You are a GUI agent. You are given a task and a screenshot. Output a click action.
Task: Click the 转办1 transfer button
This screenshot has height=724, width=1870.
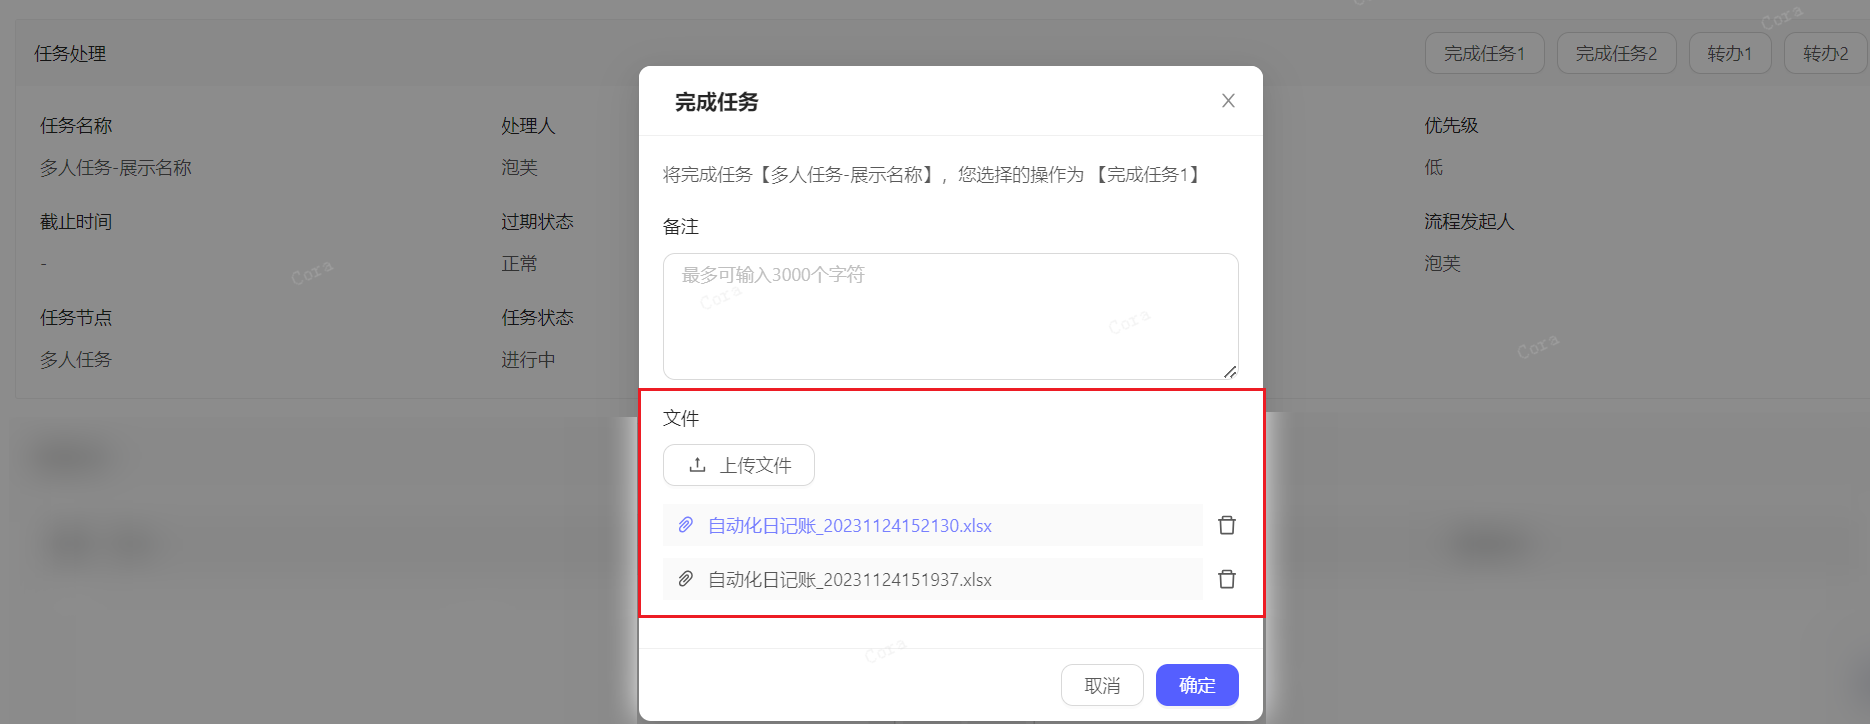point(1730,53)
